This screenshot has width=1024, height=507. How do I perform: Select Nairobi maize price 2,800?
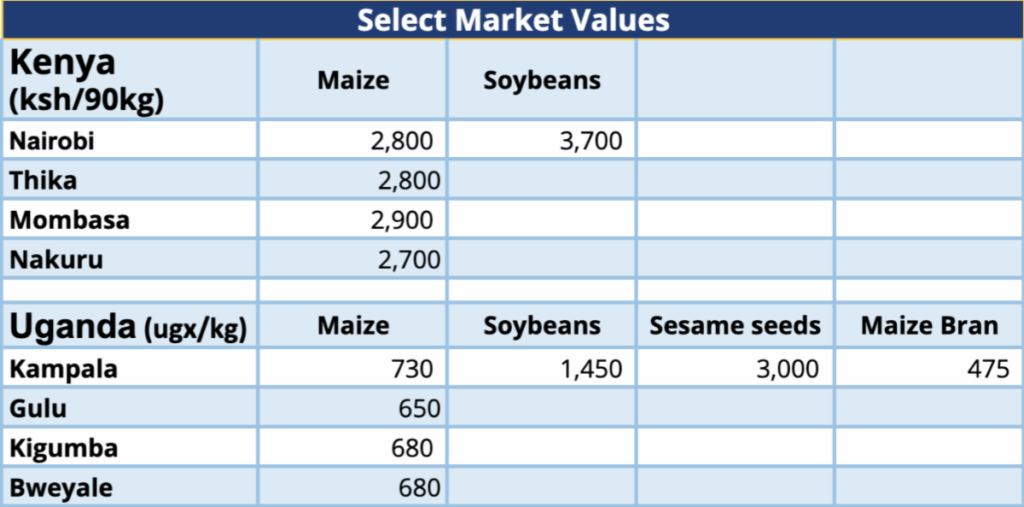pos(402,141)
